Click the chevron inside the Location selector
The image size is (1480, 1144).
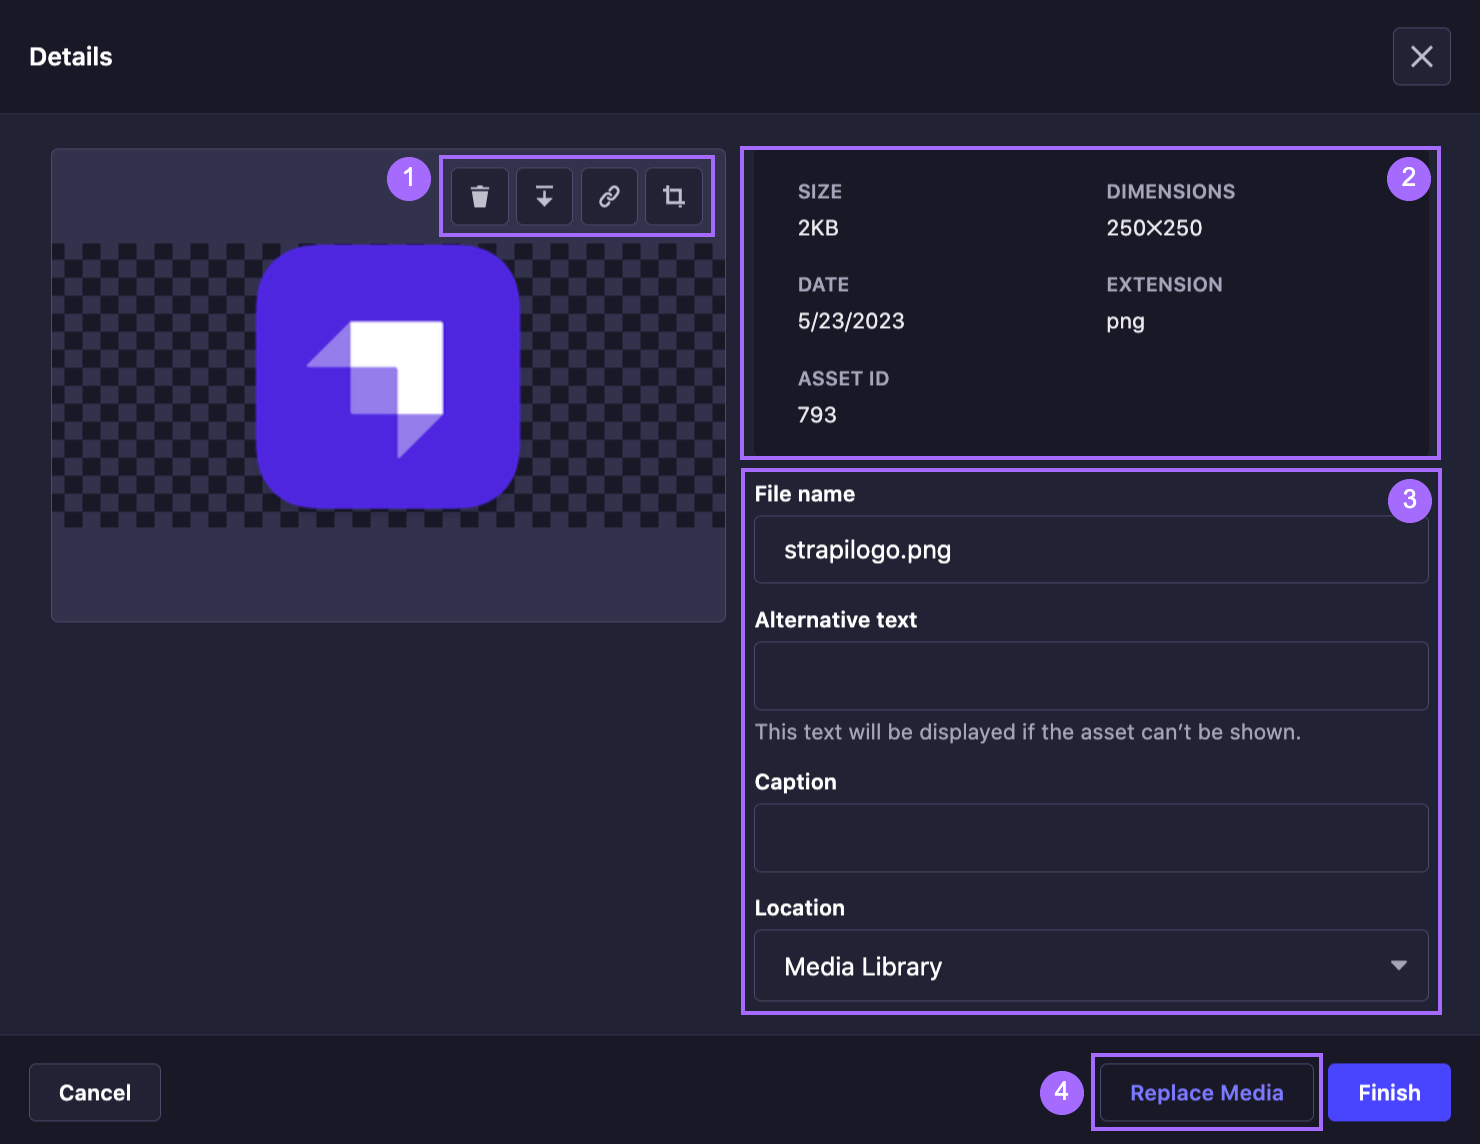pos(1398,966)
